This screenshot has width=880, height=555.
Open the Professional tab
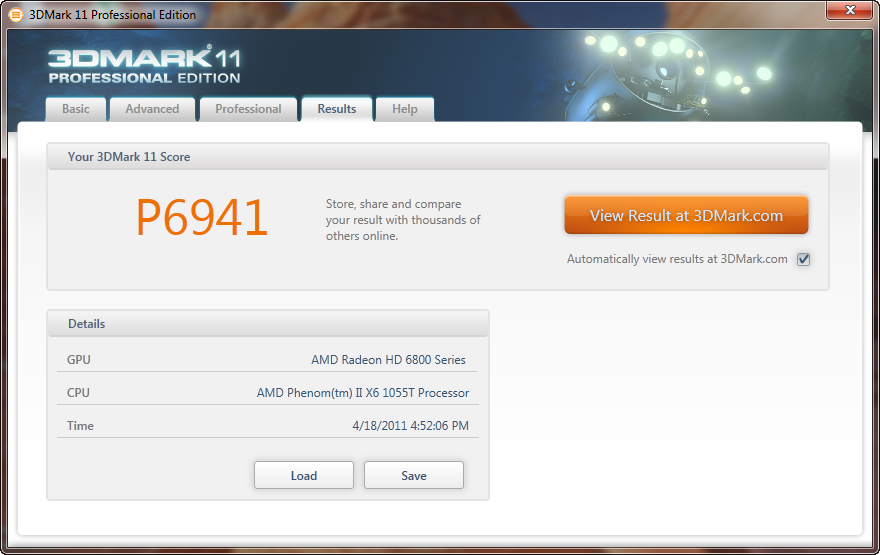point(248,109)
